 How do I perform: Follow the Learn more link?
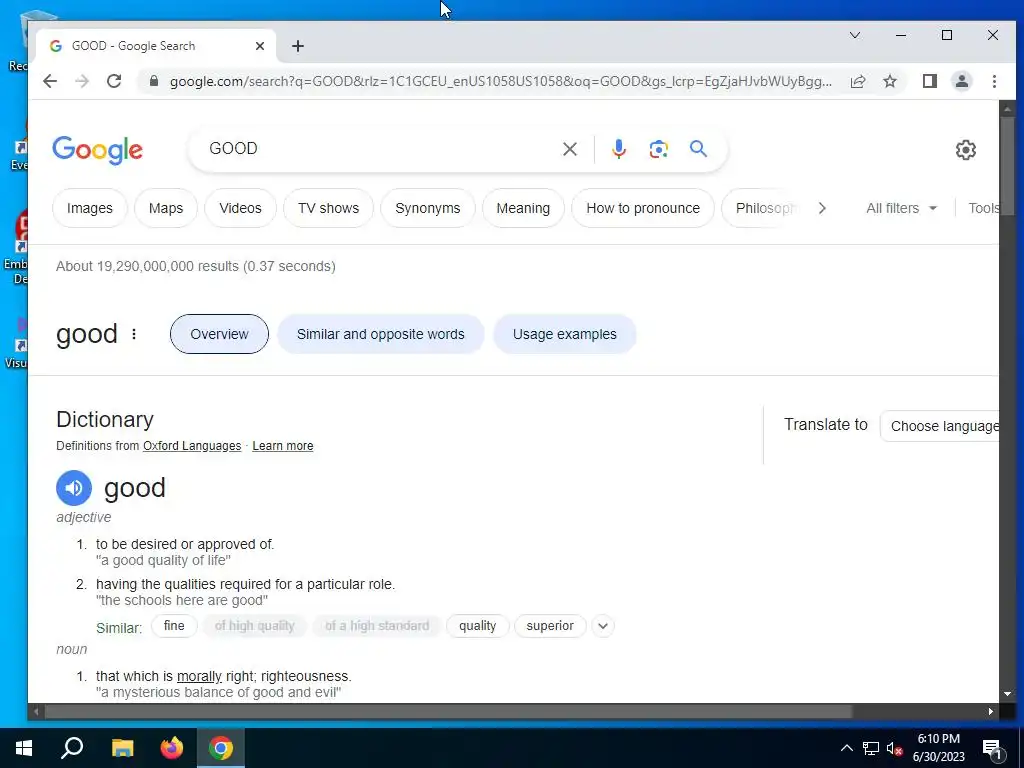[283, 446]
